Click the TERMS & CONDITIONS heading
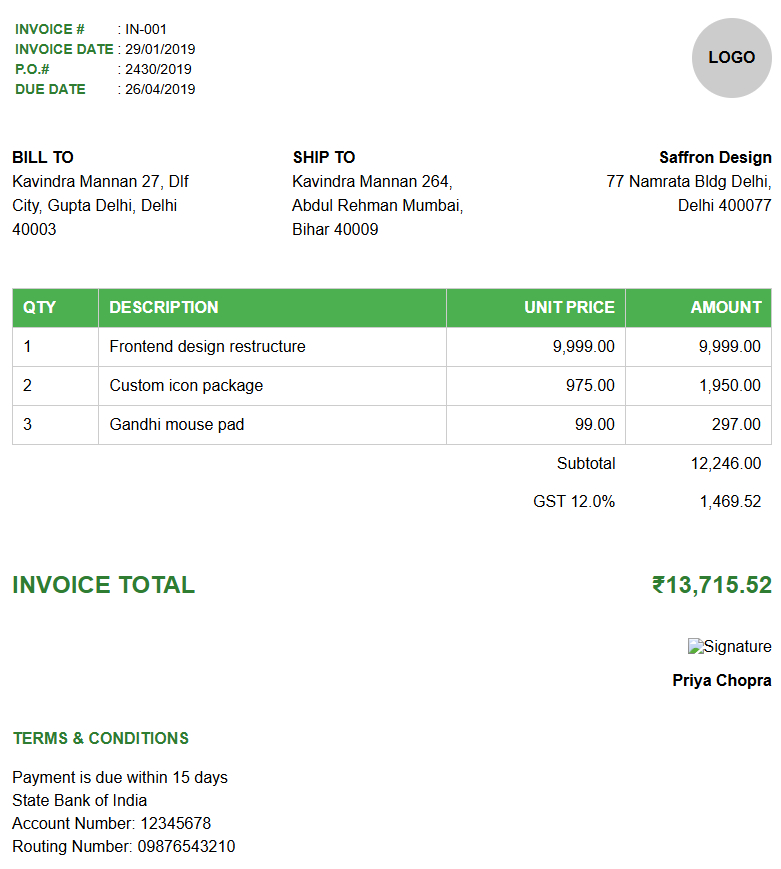781x869 pixels. 101,738
